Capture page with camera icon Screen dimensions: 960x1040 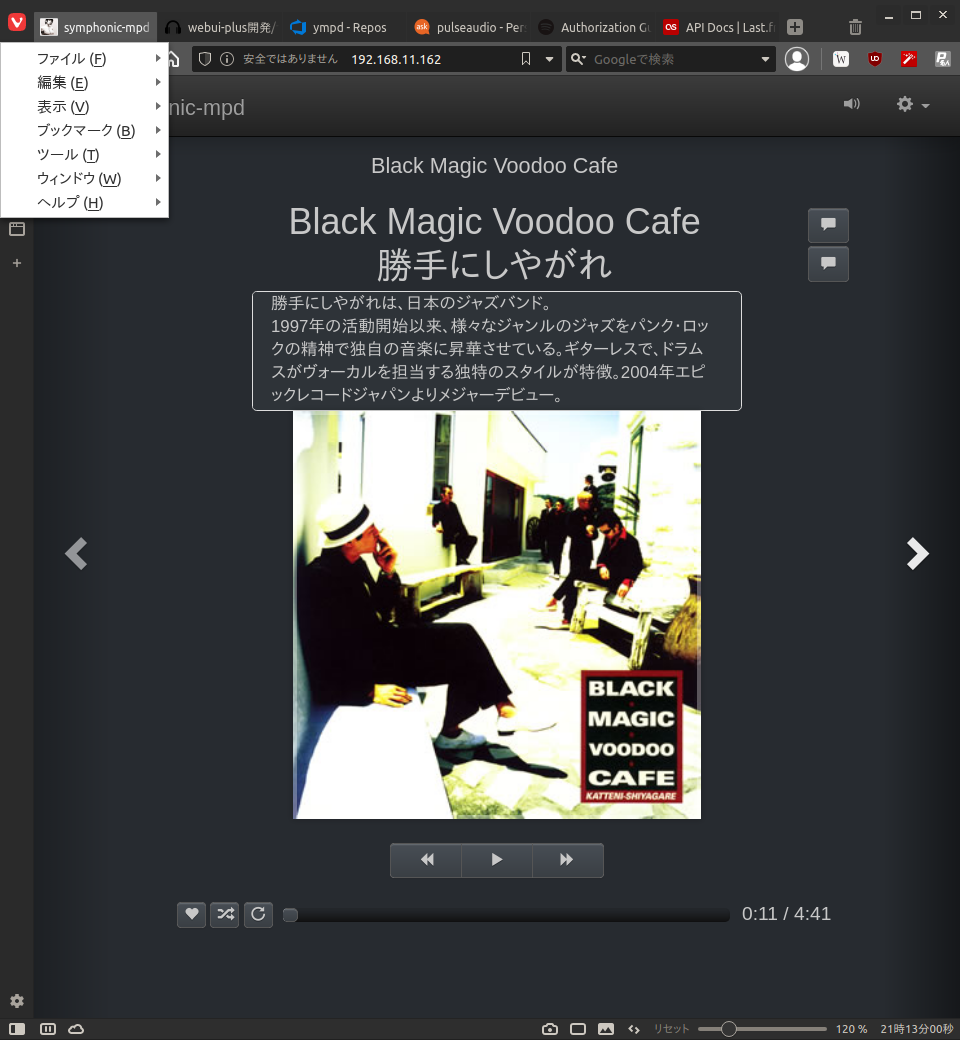coord(550,1029)
